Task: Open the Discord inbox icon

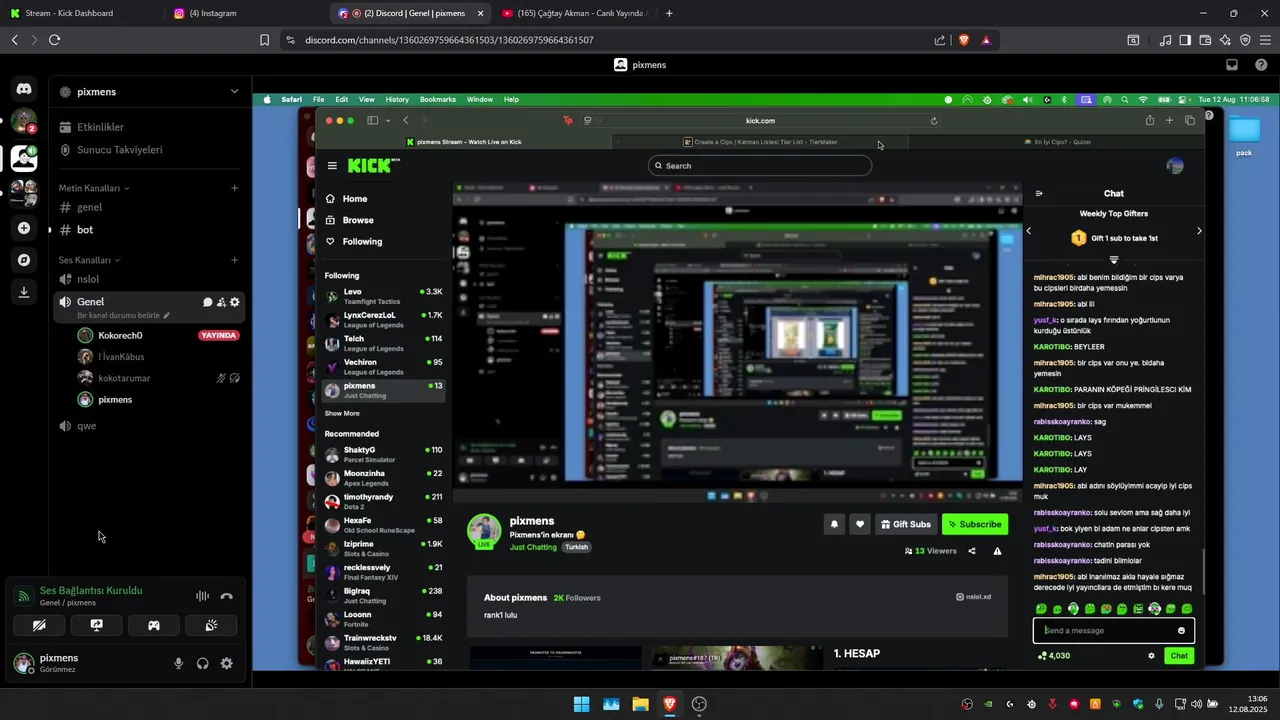Action: coord(1232,65)
